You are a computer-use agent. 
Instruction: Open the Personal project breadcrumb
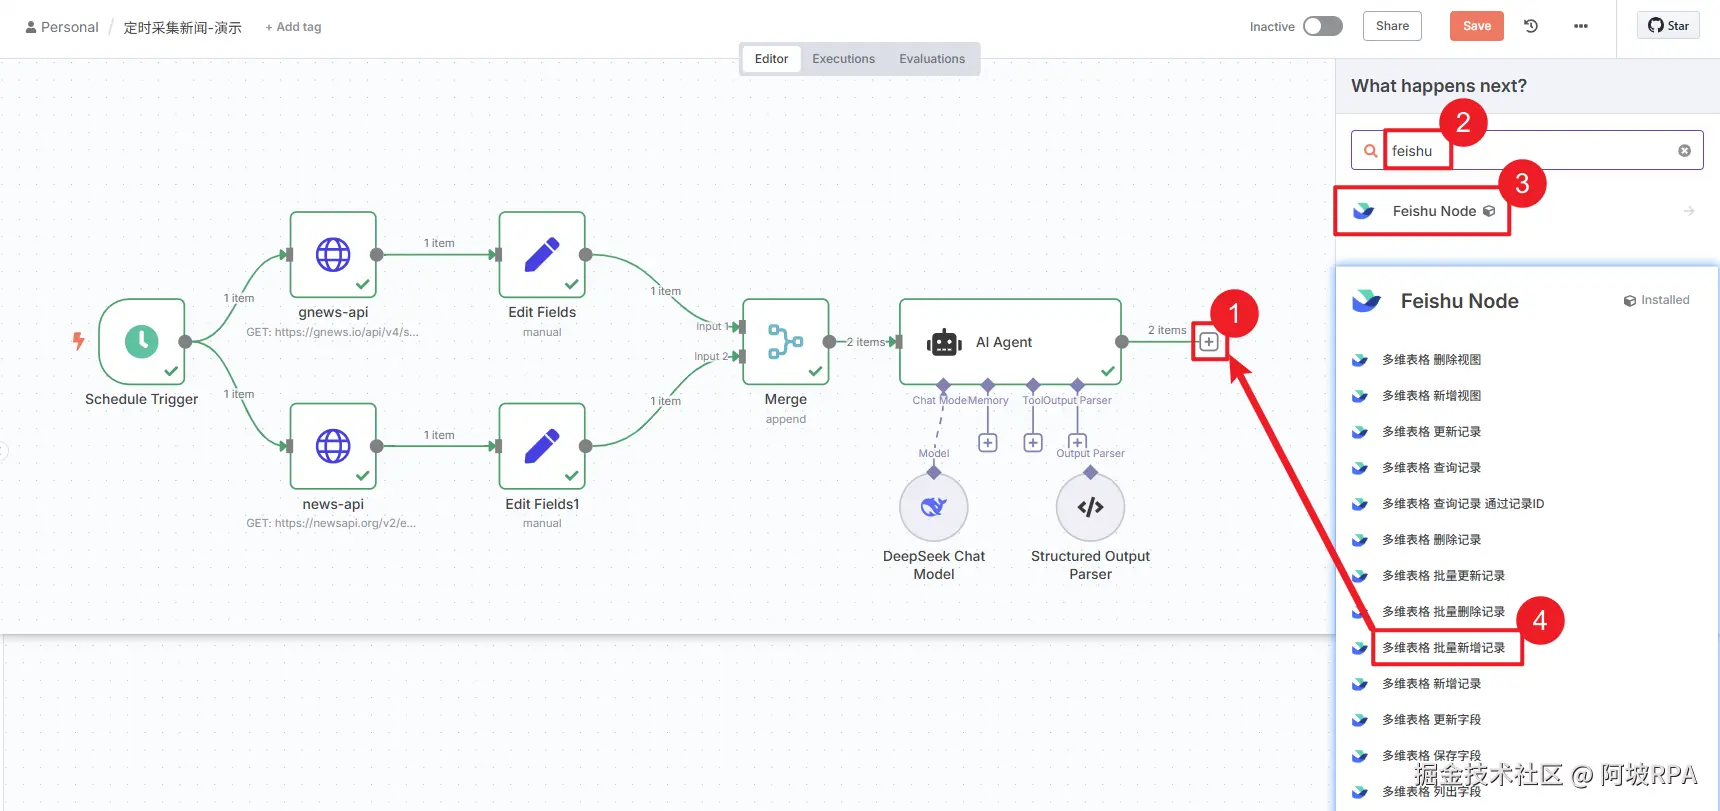point(62,27)
